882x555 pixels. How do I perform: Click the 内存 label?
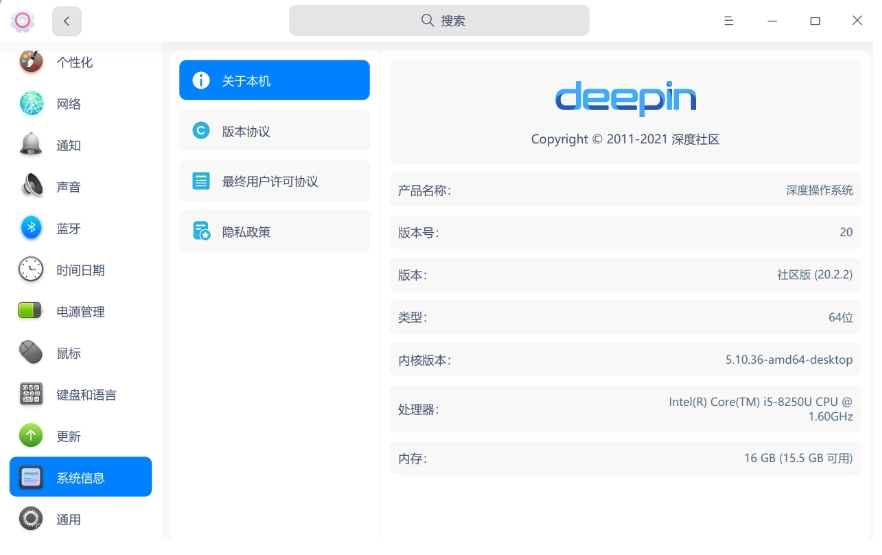pyautogui.click(x=412, y=458)
